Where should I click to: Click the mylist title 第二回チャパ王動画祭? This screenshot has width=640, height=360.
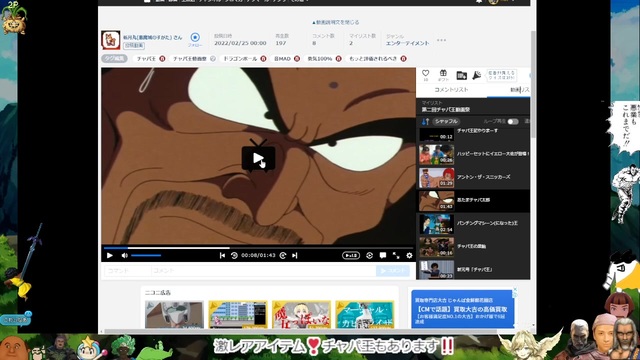[446, 110]
